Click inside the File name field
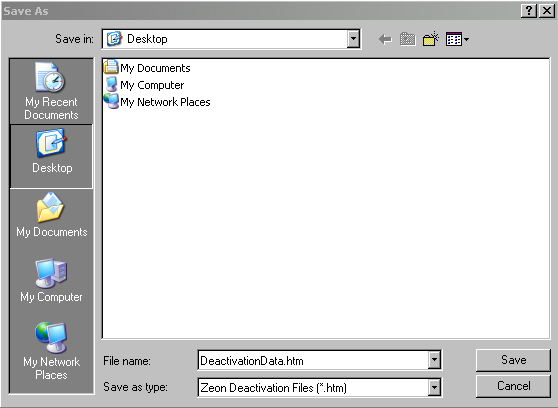Viewport: 558px width, 408px height. (x=313, y=360)
